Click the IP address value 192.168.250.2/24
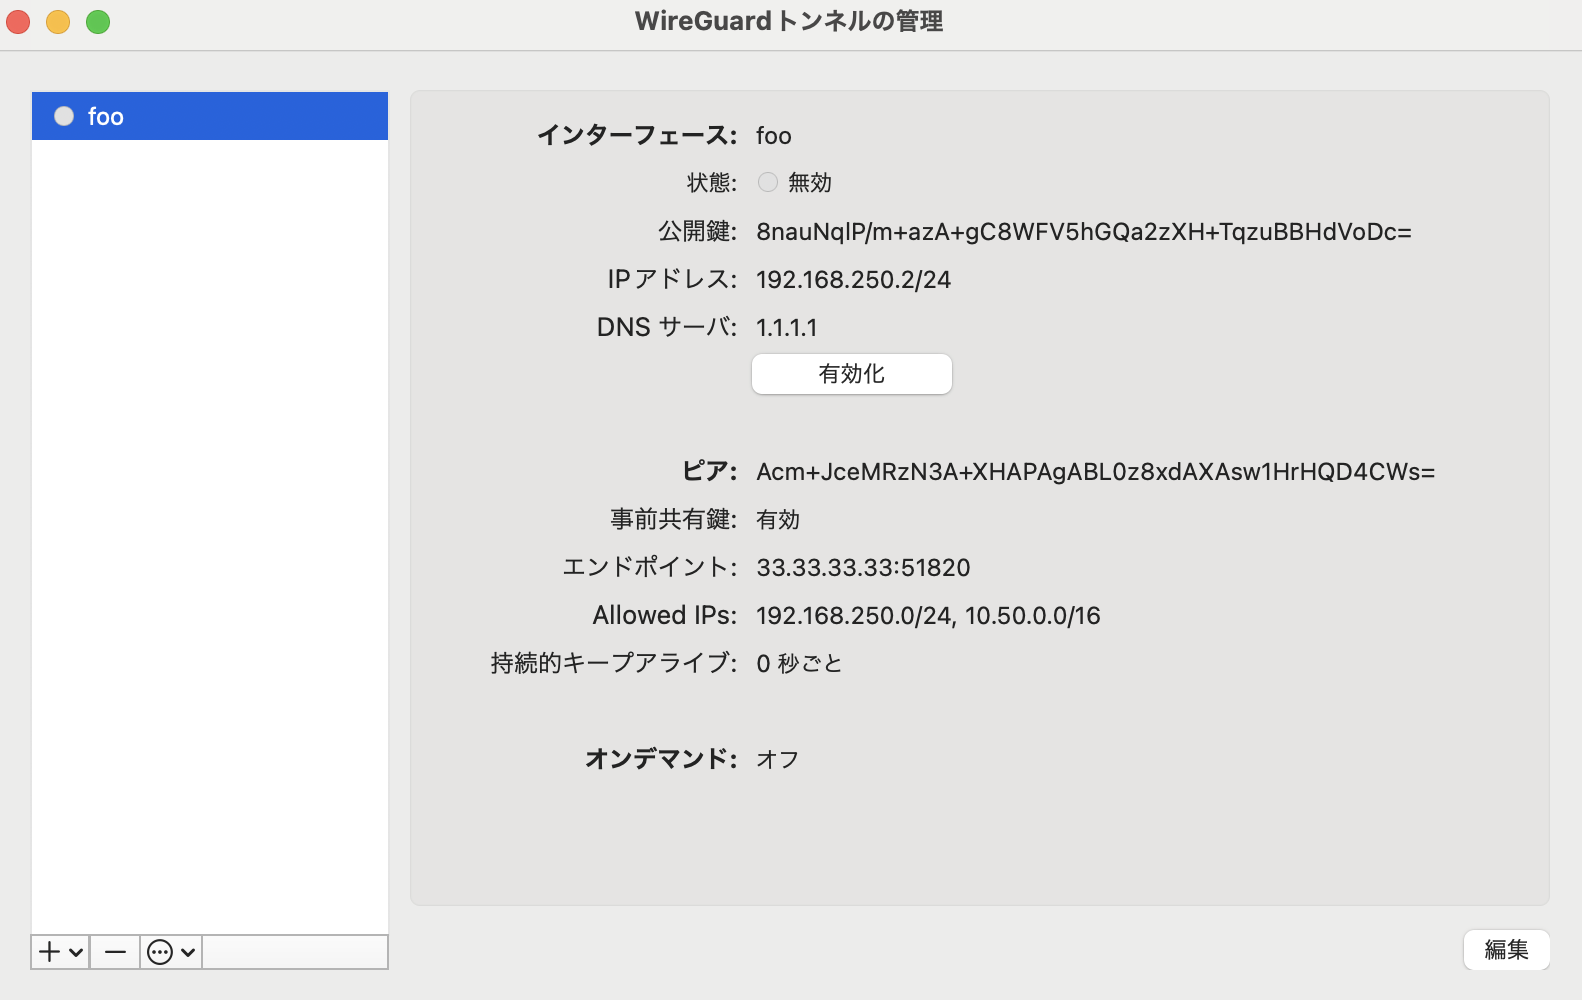 [x=853, y=280]
